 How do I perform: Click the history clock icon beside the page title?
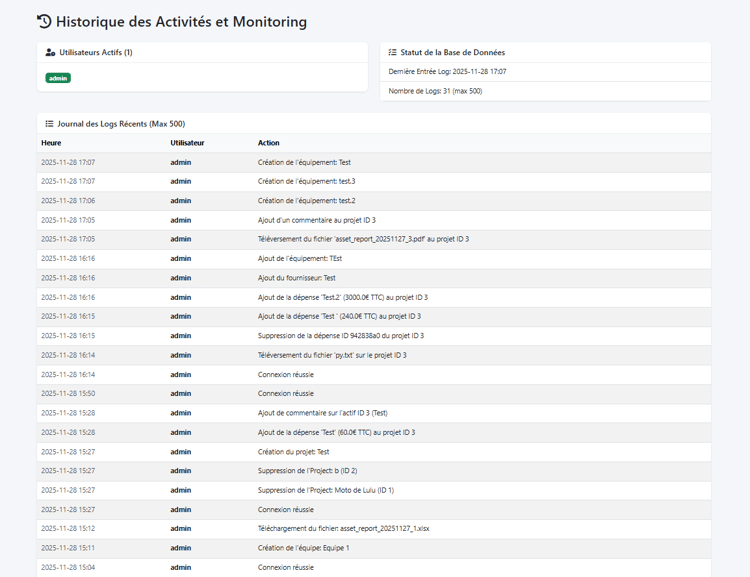[x=44, y=21]
